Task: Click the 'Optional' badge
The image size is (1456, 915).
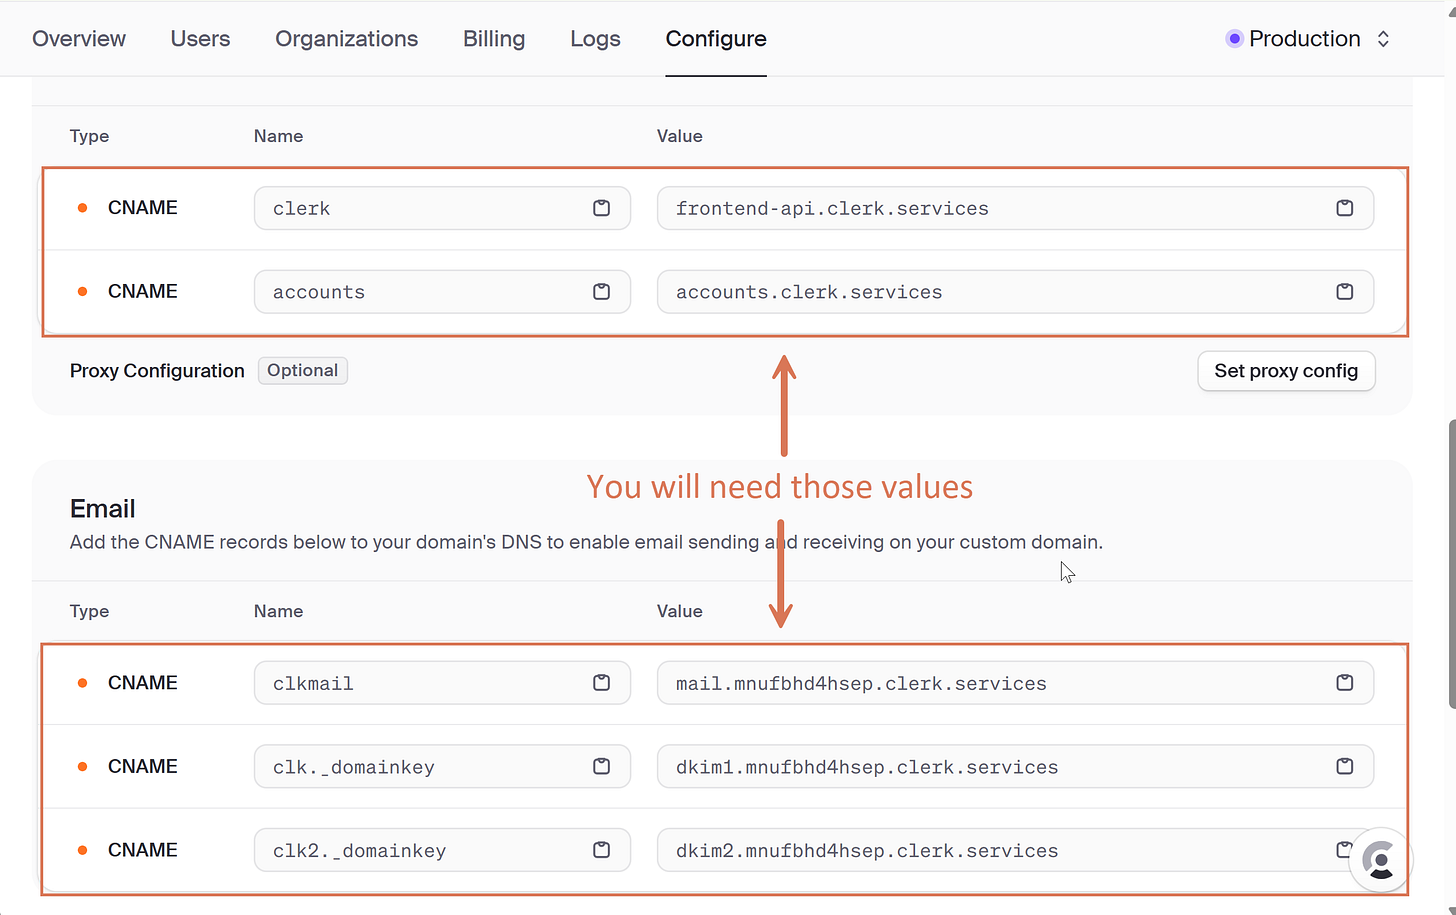Action: coord(303,371)
